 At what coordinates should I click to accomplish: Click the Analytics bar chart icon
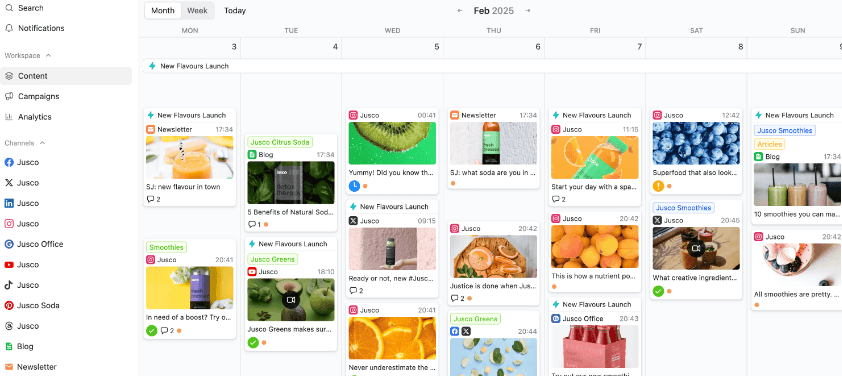point(9,117)
